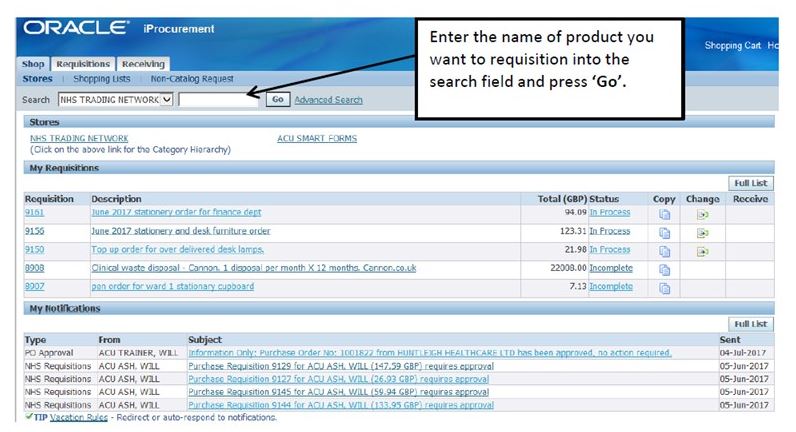The width and height of the screenshot is (796, 432).
Task: Open requisition number 9161
Action: click(35, 212)
